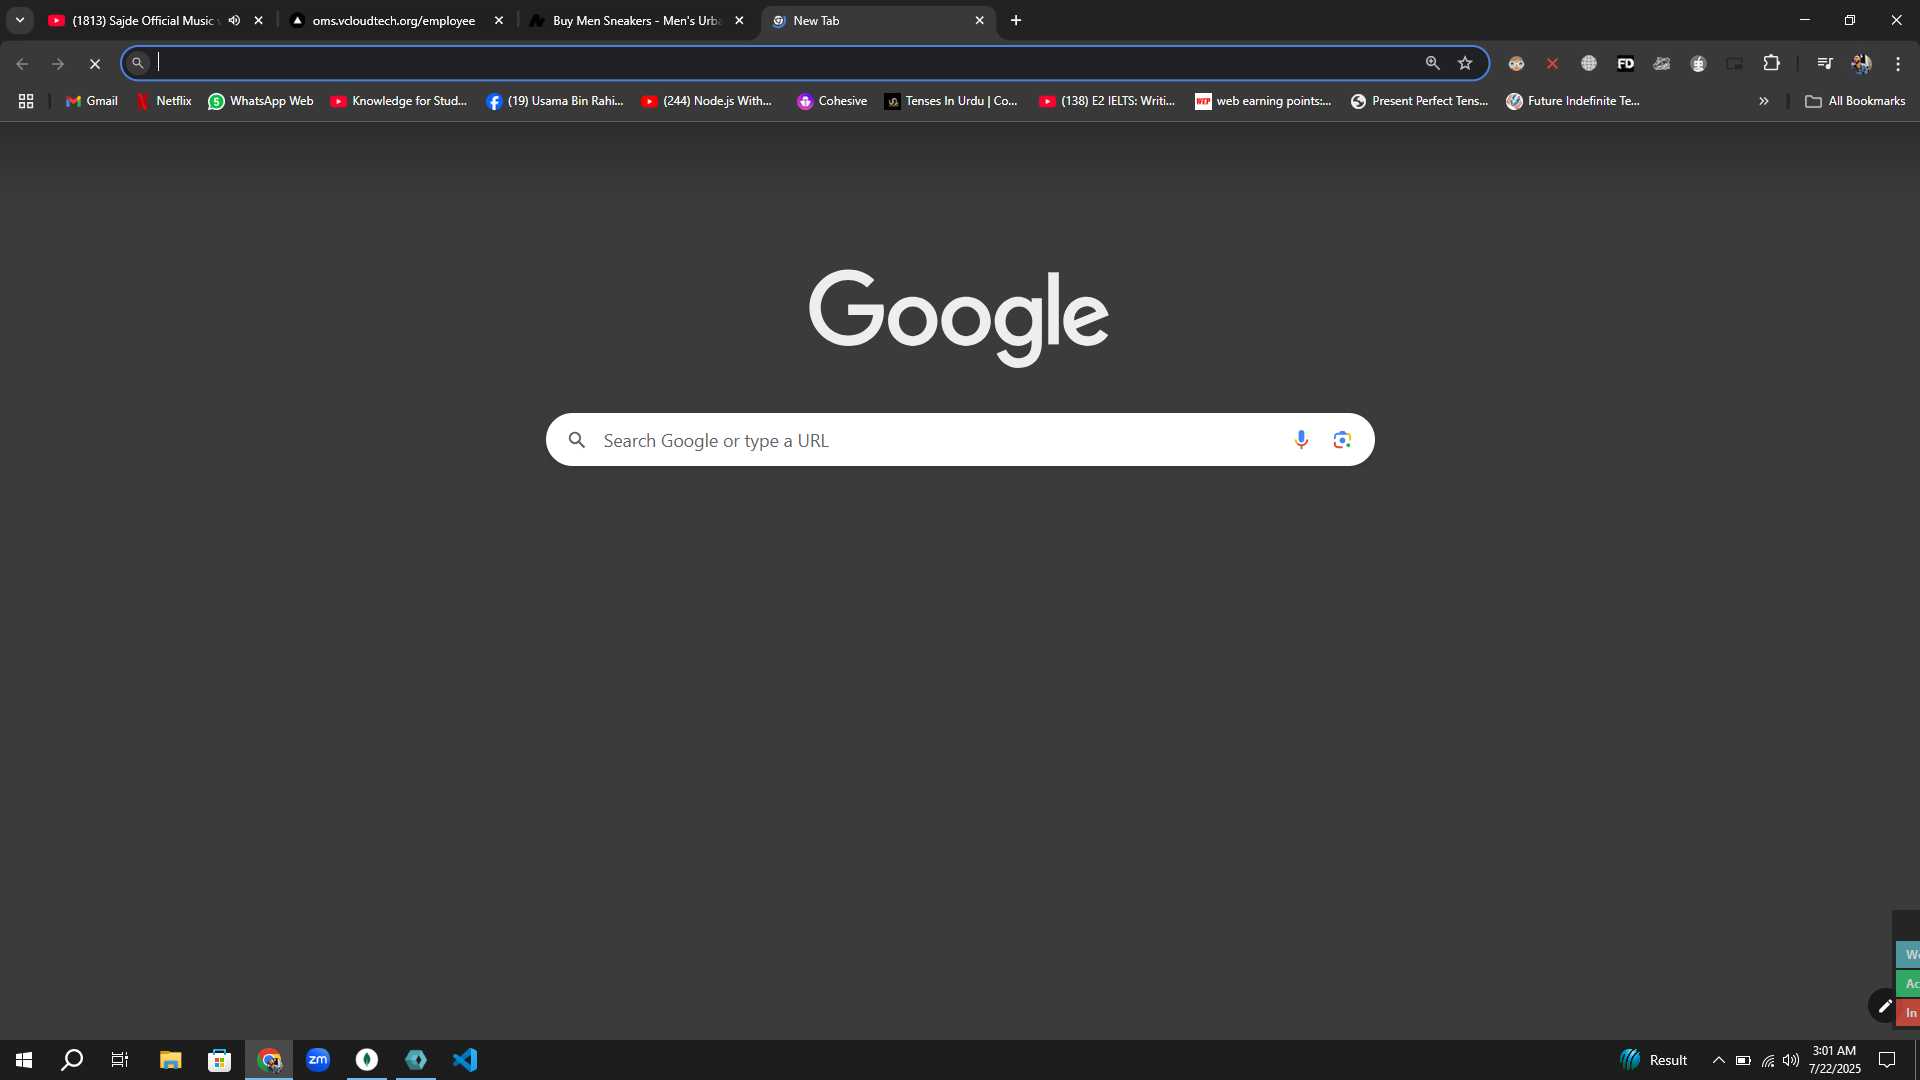Viewport: 1920px width, 1080px height.
Task: Open the Apps grid in bookmarks bar
Action: pos(26,101)
